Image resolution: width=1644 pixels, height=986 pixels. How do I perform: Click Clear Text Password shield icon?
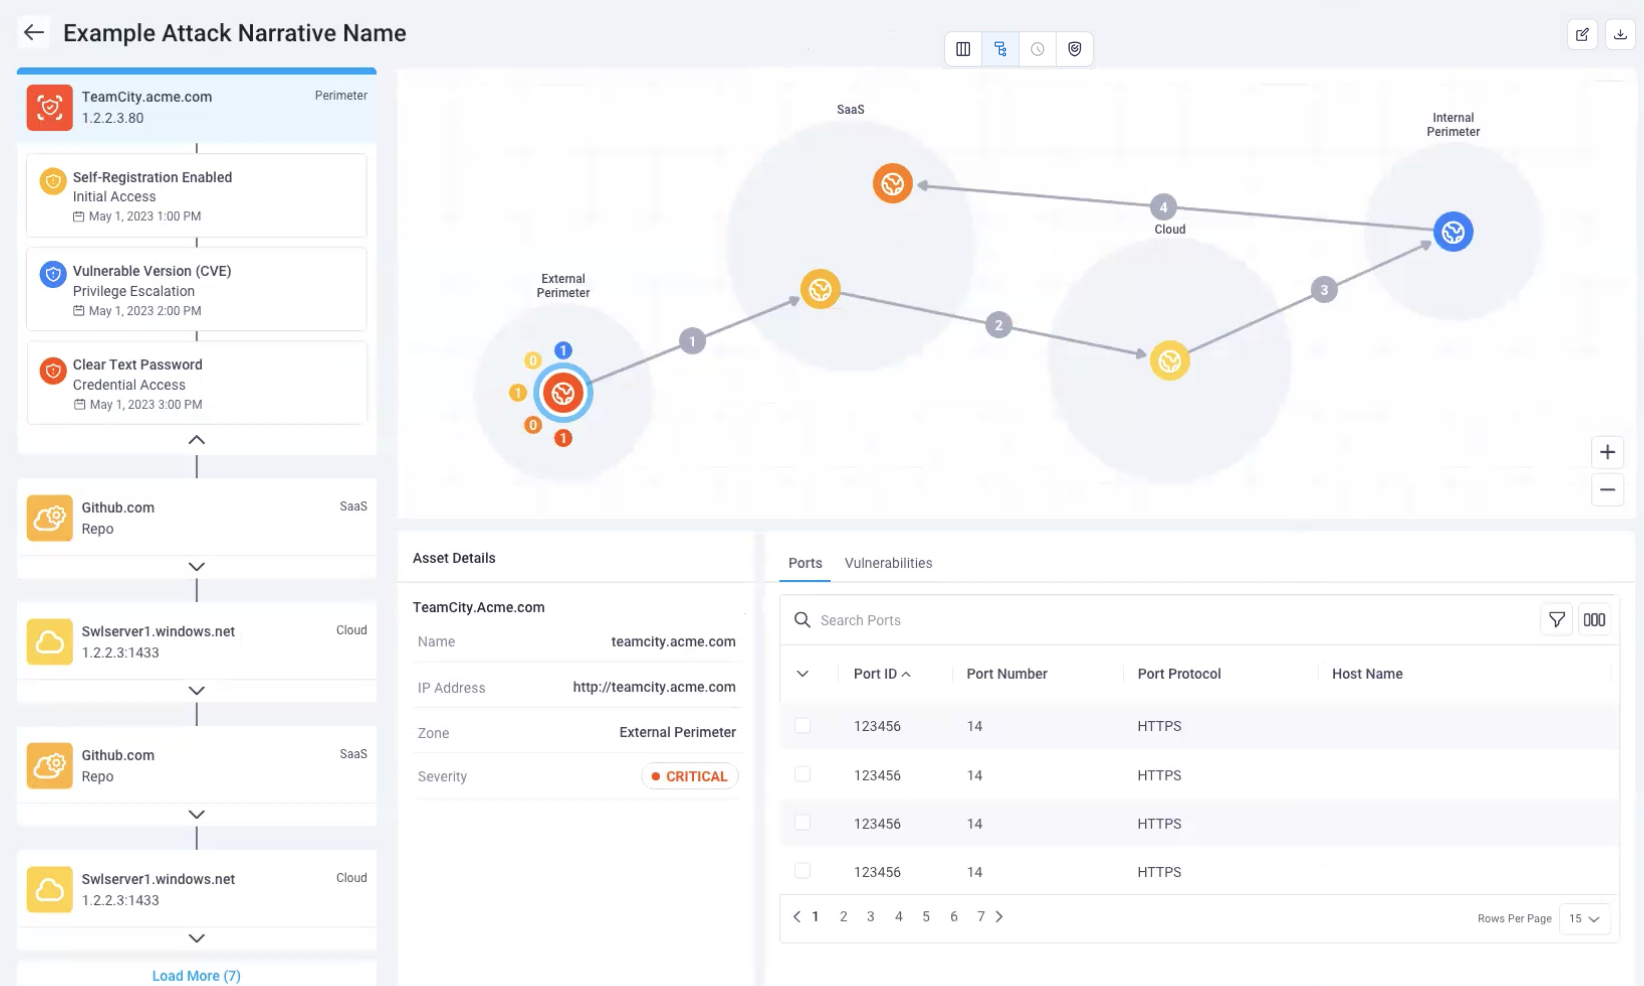(53, 370)
